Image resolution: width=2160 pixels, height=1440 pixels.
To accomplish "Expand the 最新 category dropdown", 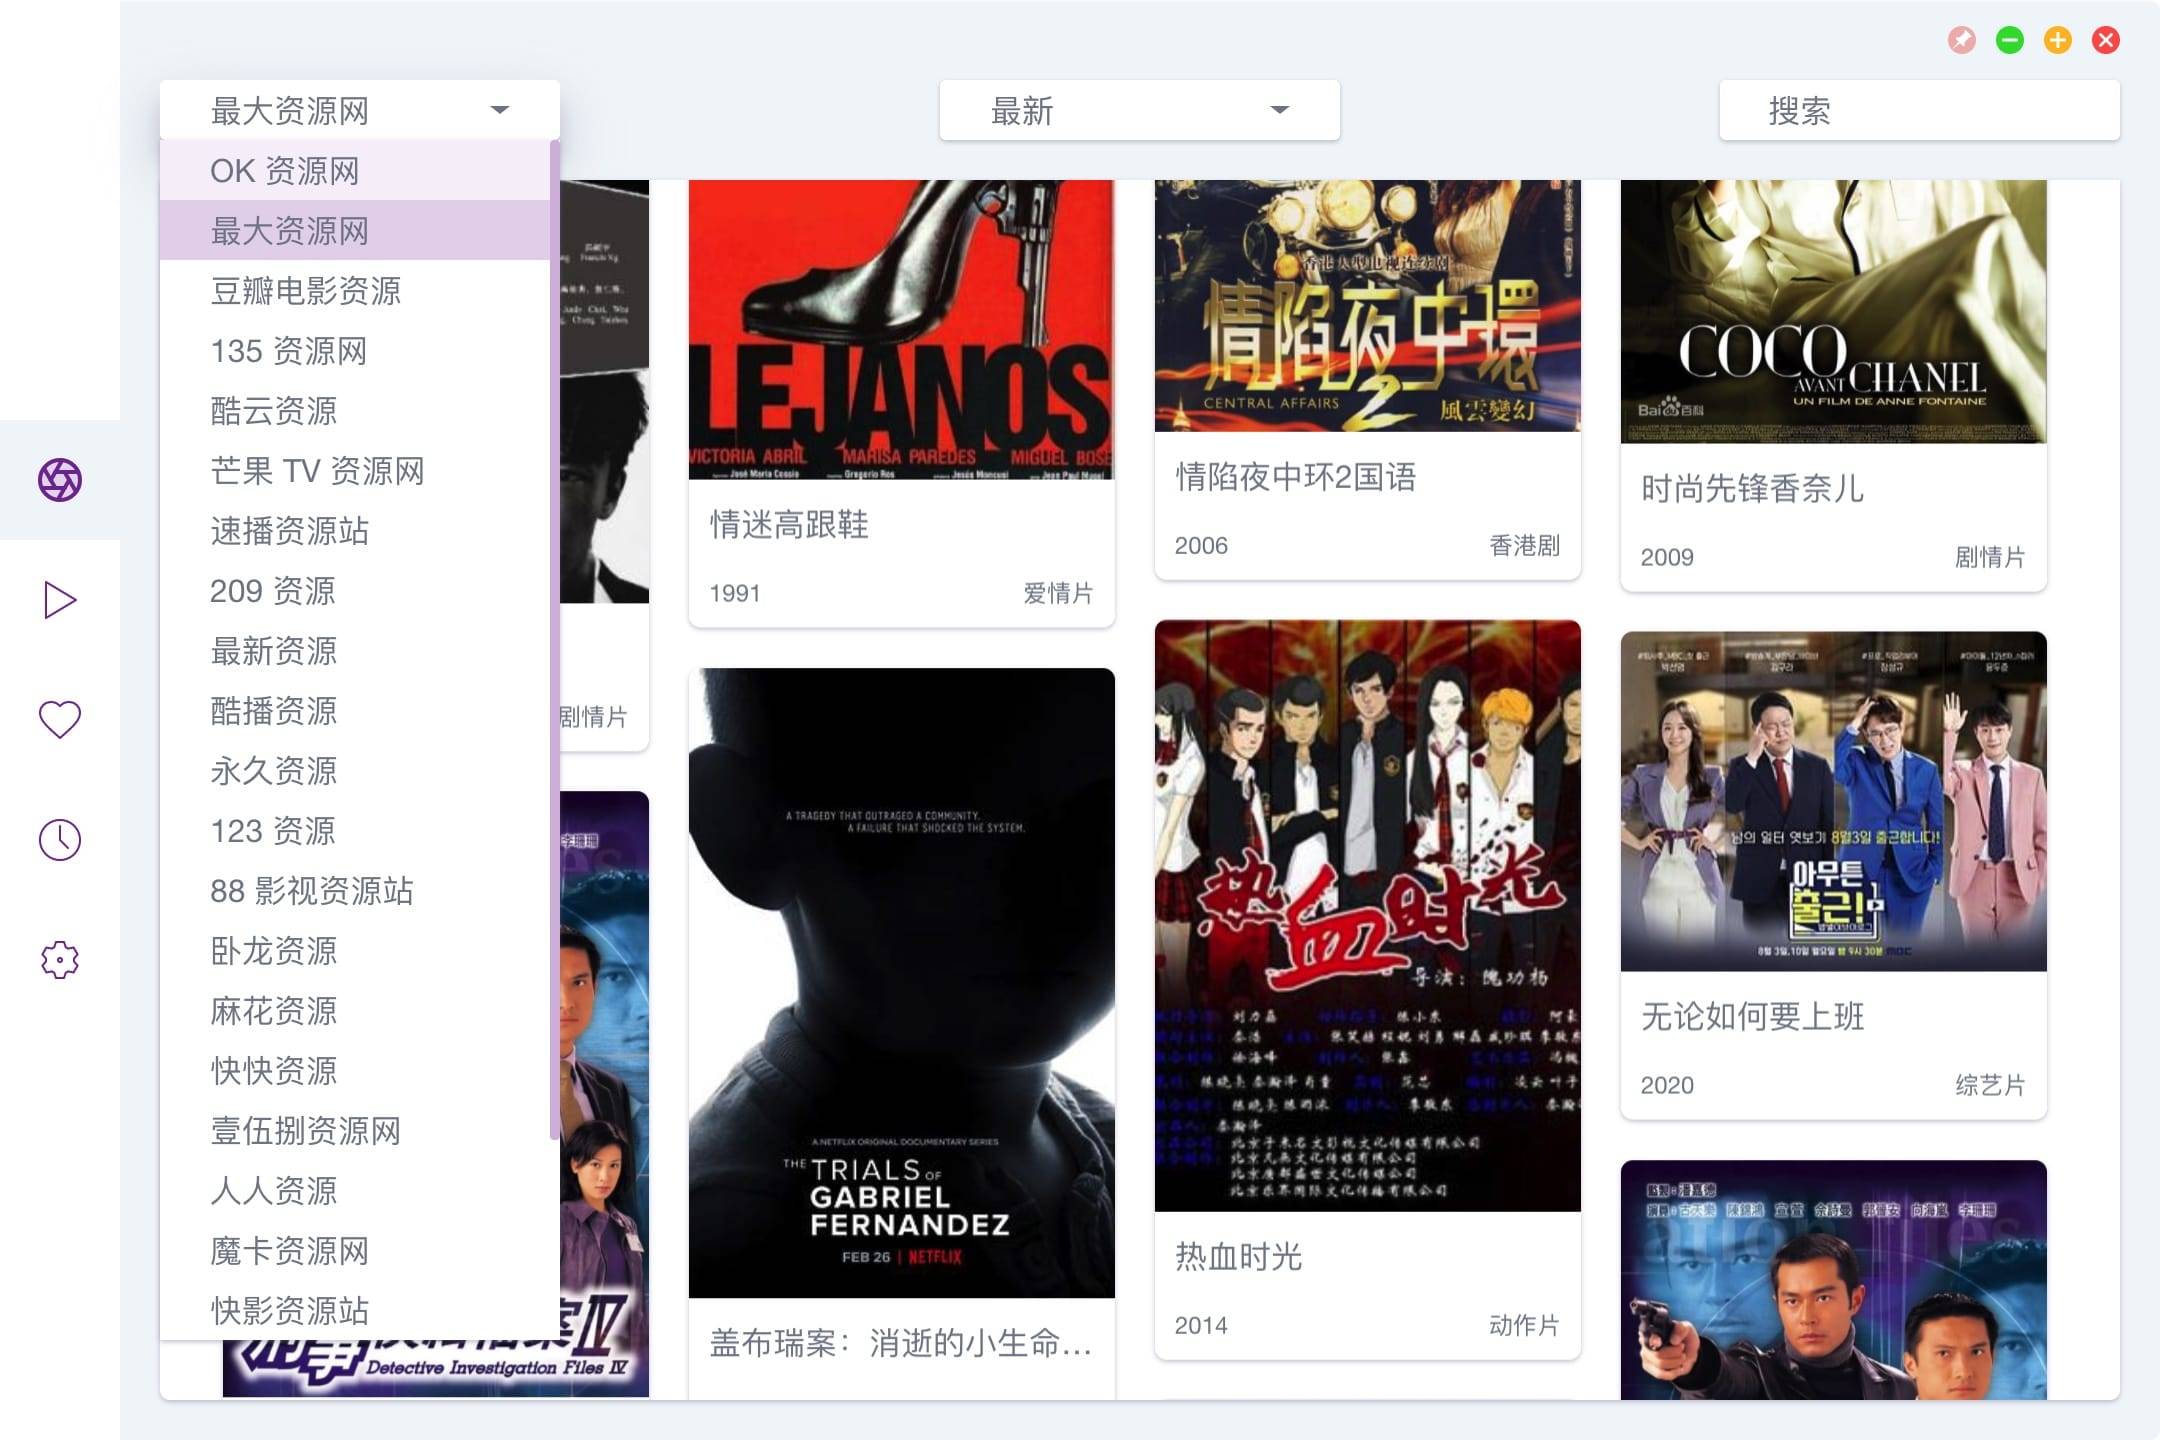I will 1139,110.
